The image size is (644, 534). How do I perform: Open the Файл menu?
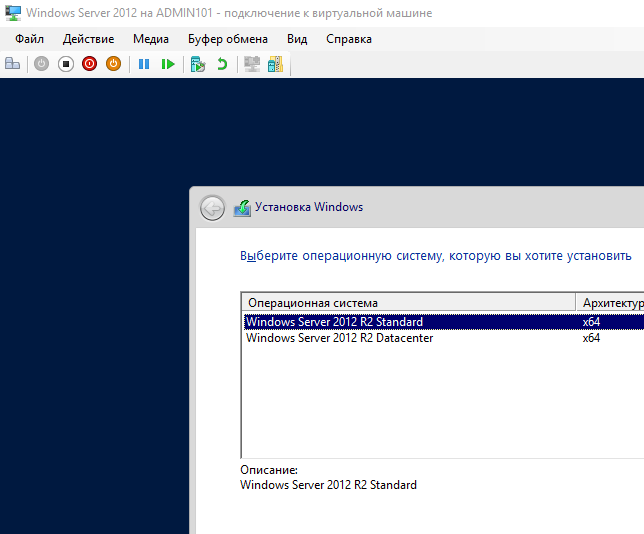point(30,39)
